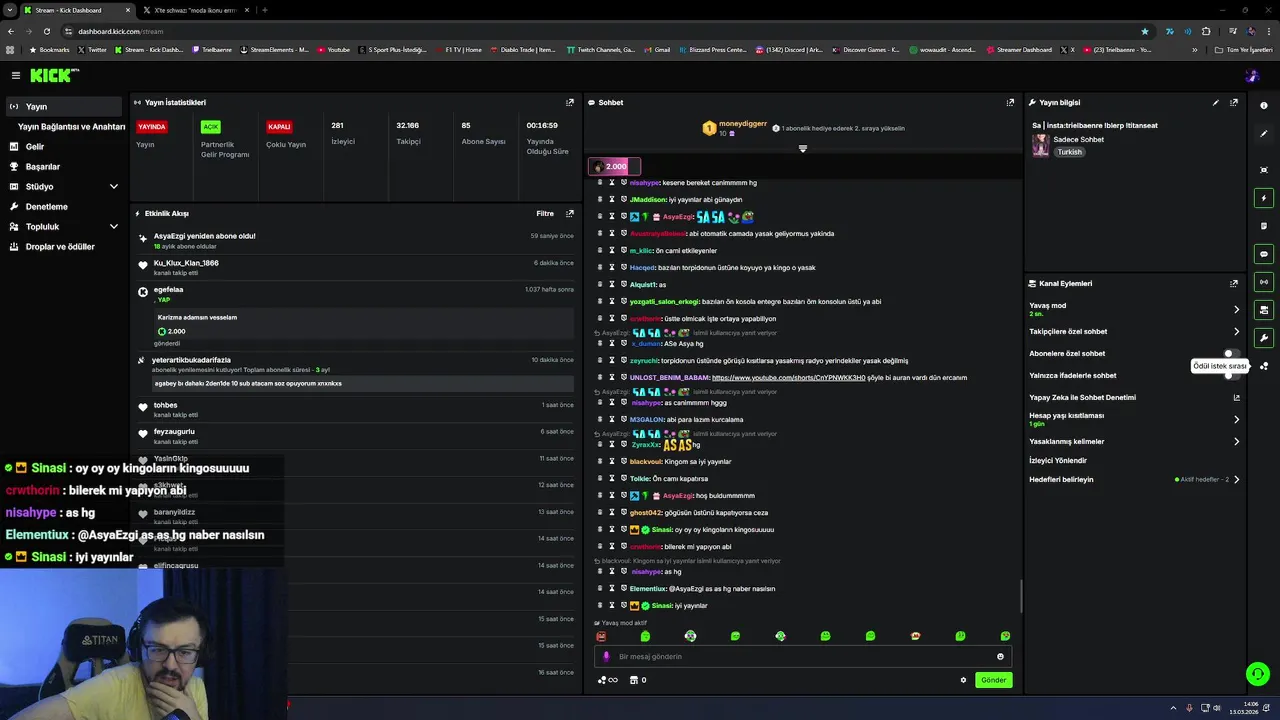Click the red angry emote in emote row
The width and height of the screenshot is (1280, 720).
pos(601,636)
